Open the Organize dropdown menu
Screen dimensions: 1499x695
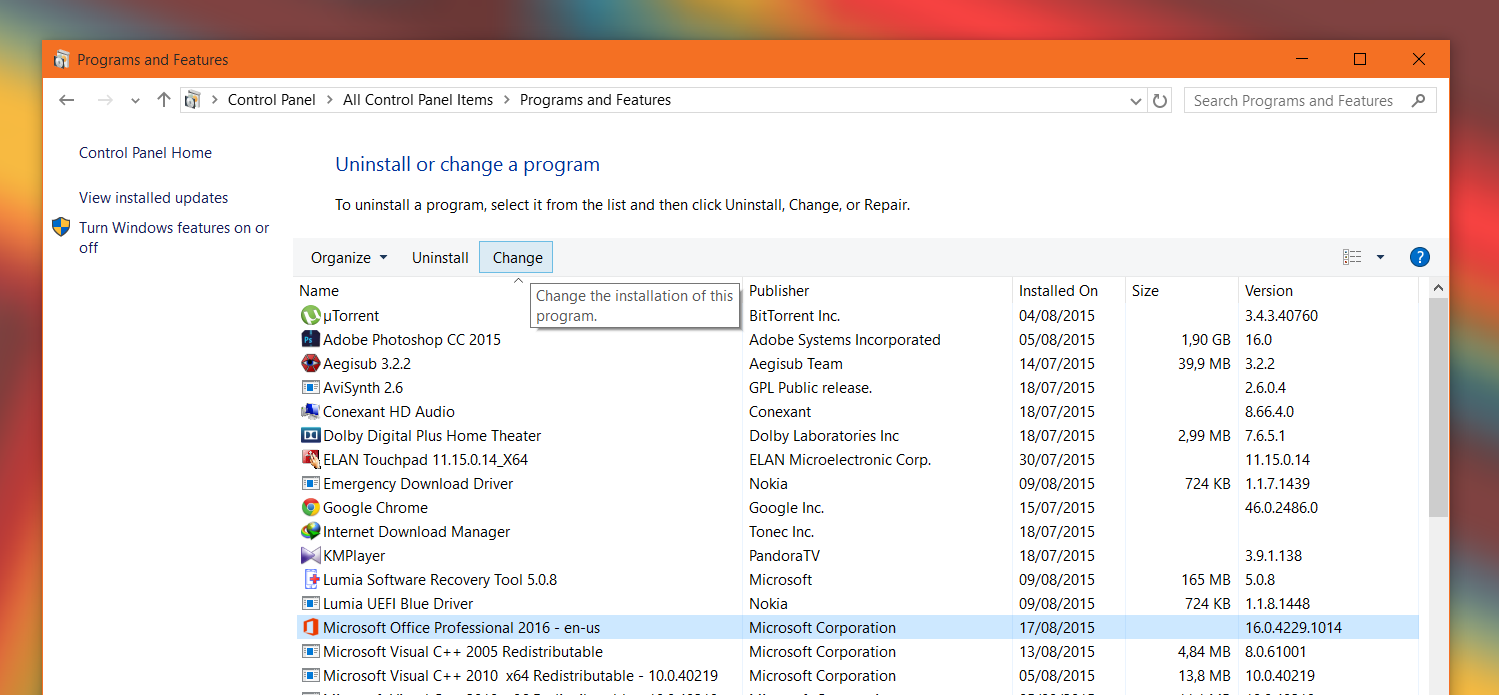click(x=349, y=257)
